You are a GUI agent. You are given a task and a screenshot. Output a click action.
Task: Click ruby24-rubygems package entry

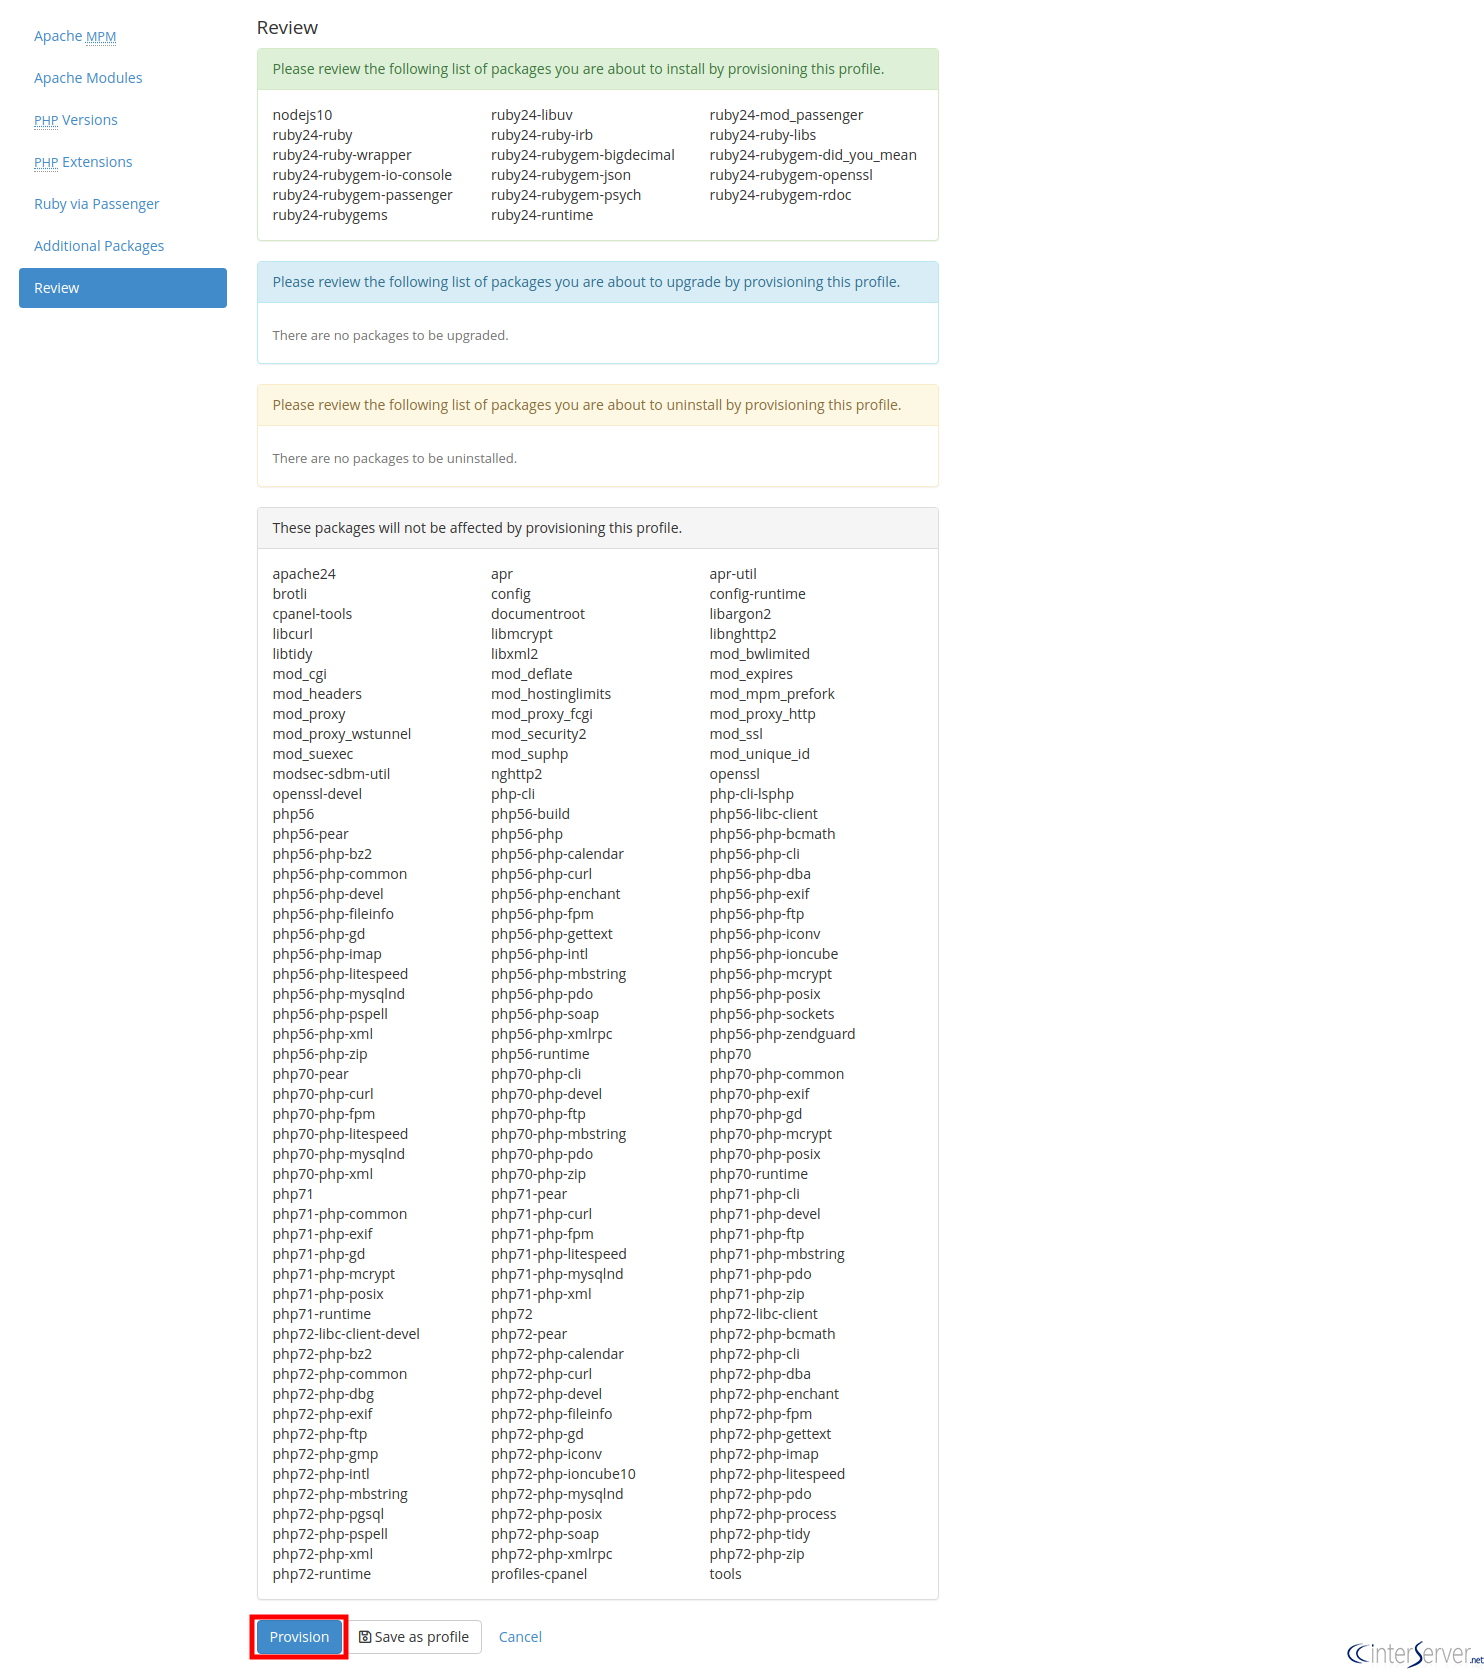(x=330, y=215)
